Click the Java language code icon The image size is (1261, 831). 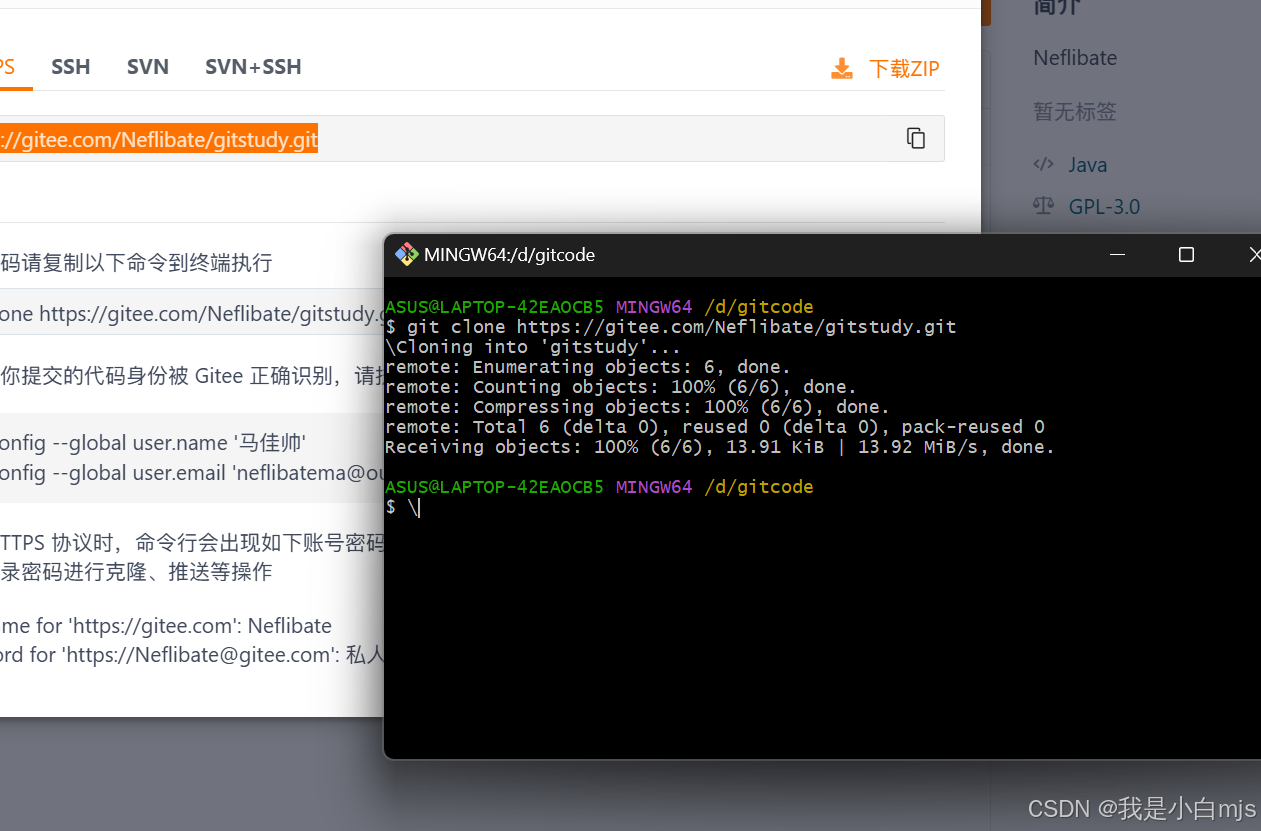[x=1043, y=164]
